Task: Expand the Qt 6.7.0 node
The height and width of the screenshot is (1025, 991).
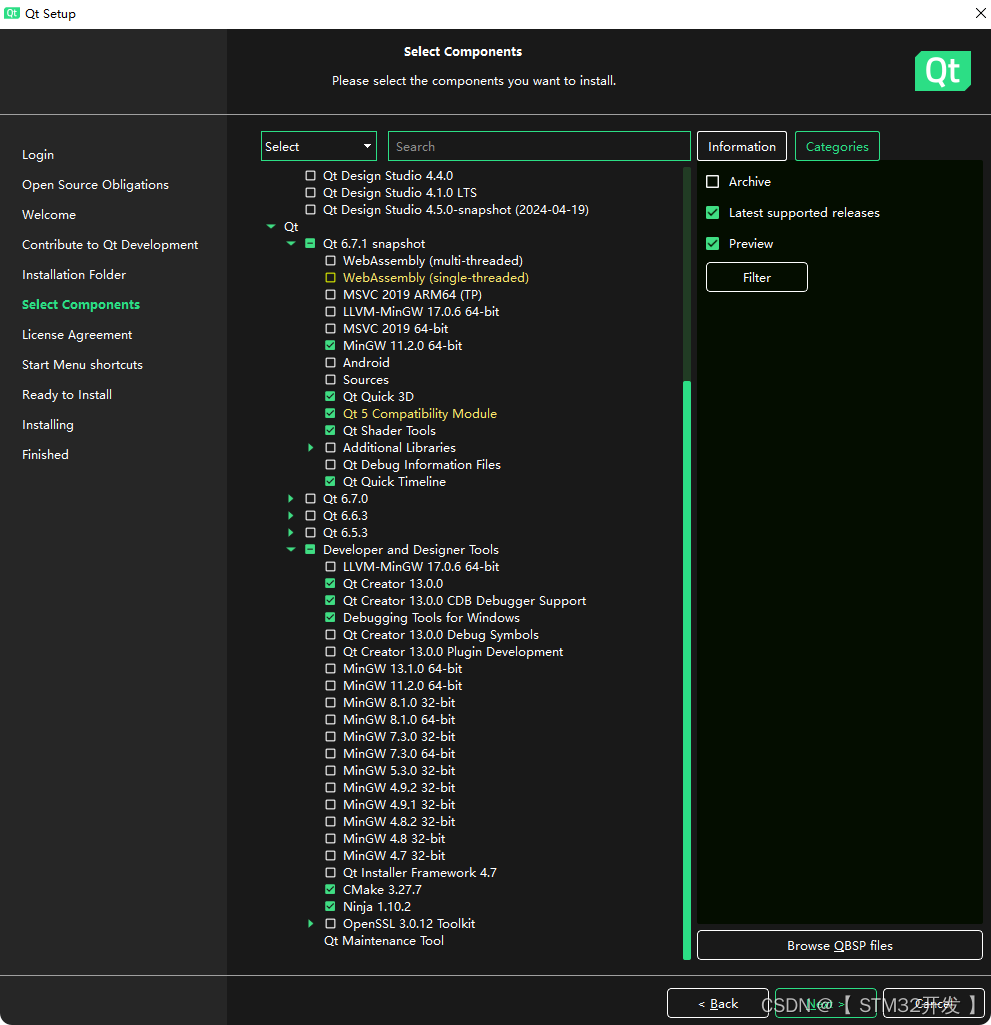Action: pyautogui.click(x=291, y=499)
